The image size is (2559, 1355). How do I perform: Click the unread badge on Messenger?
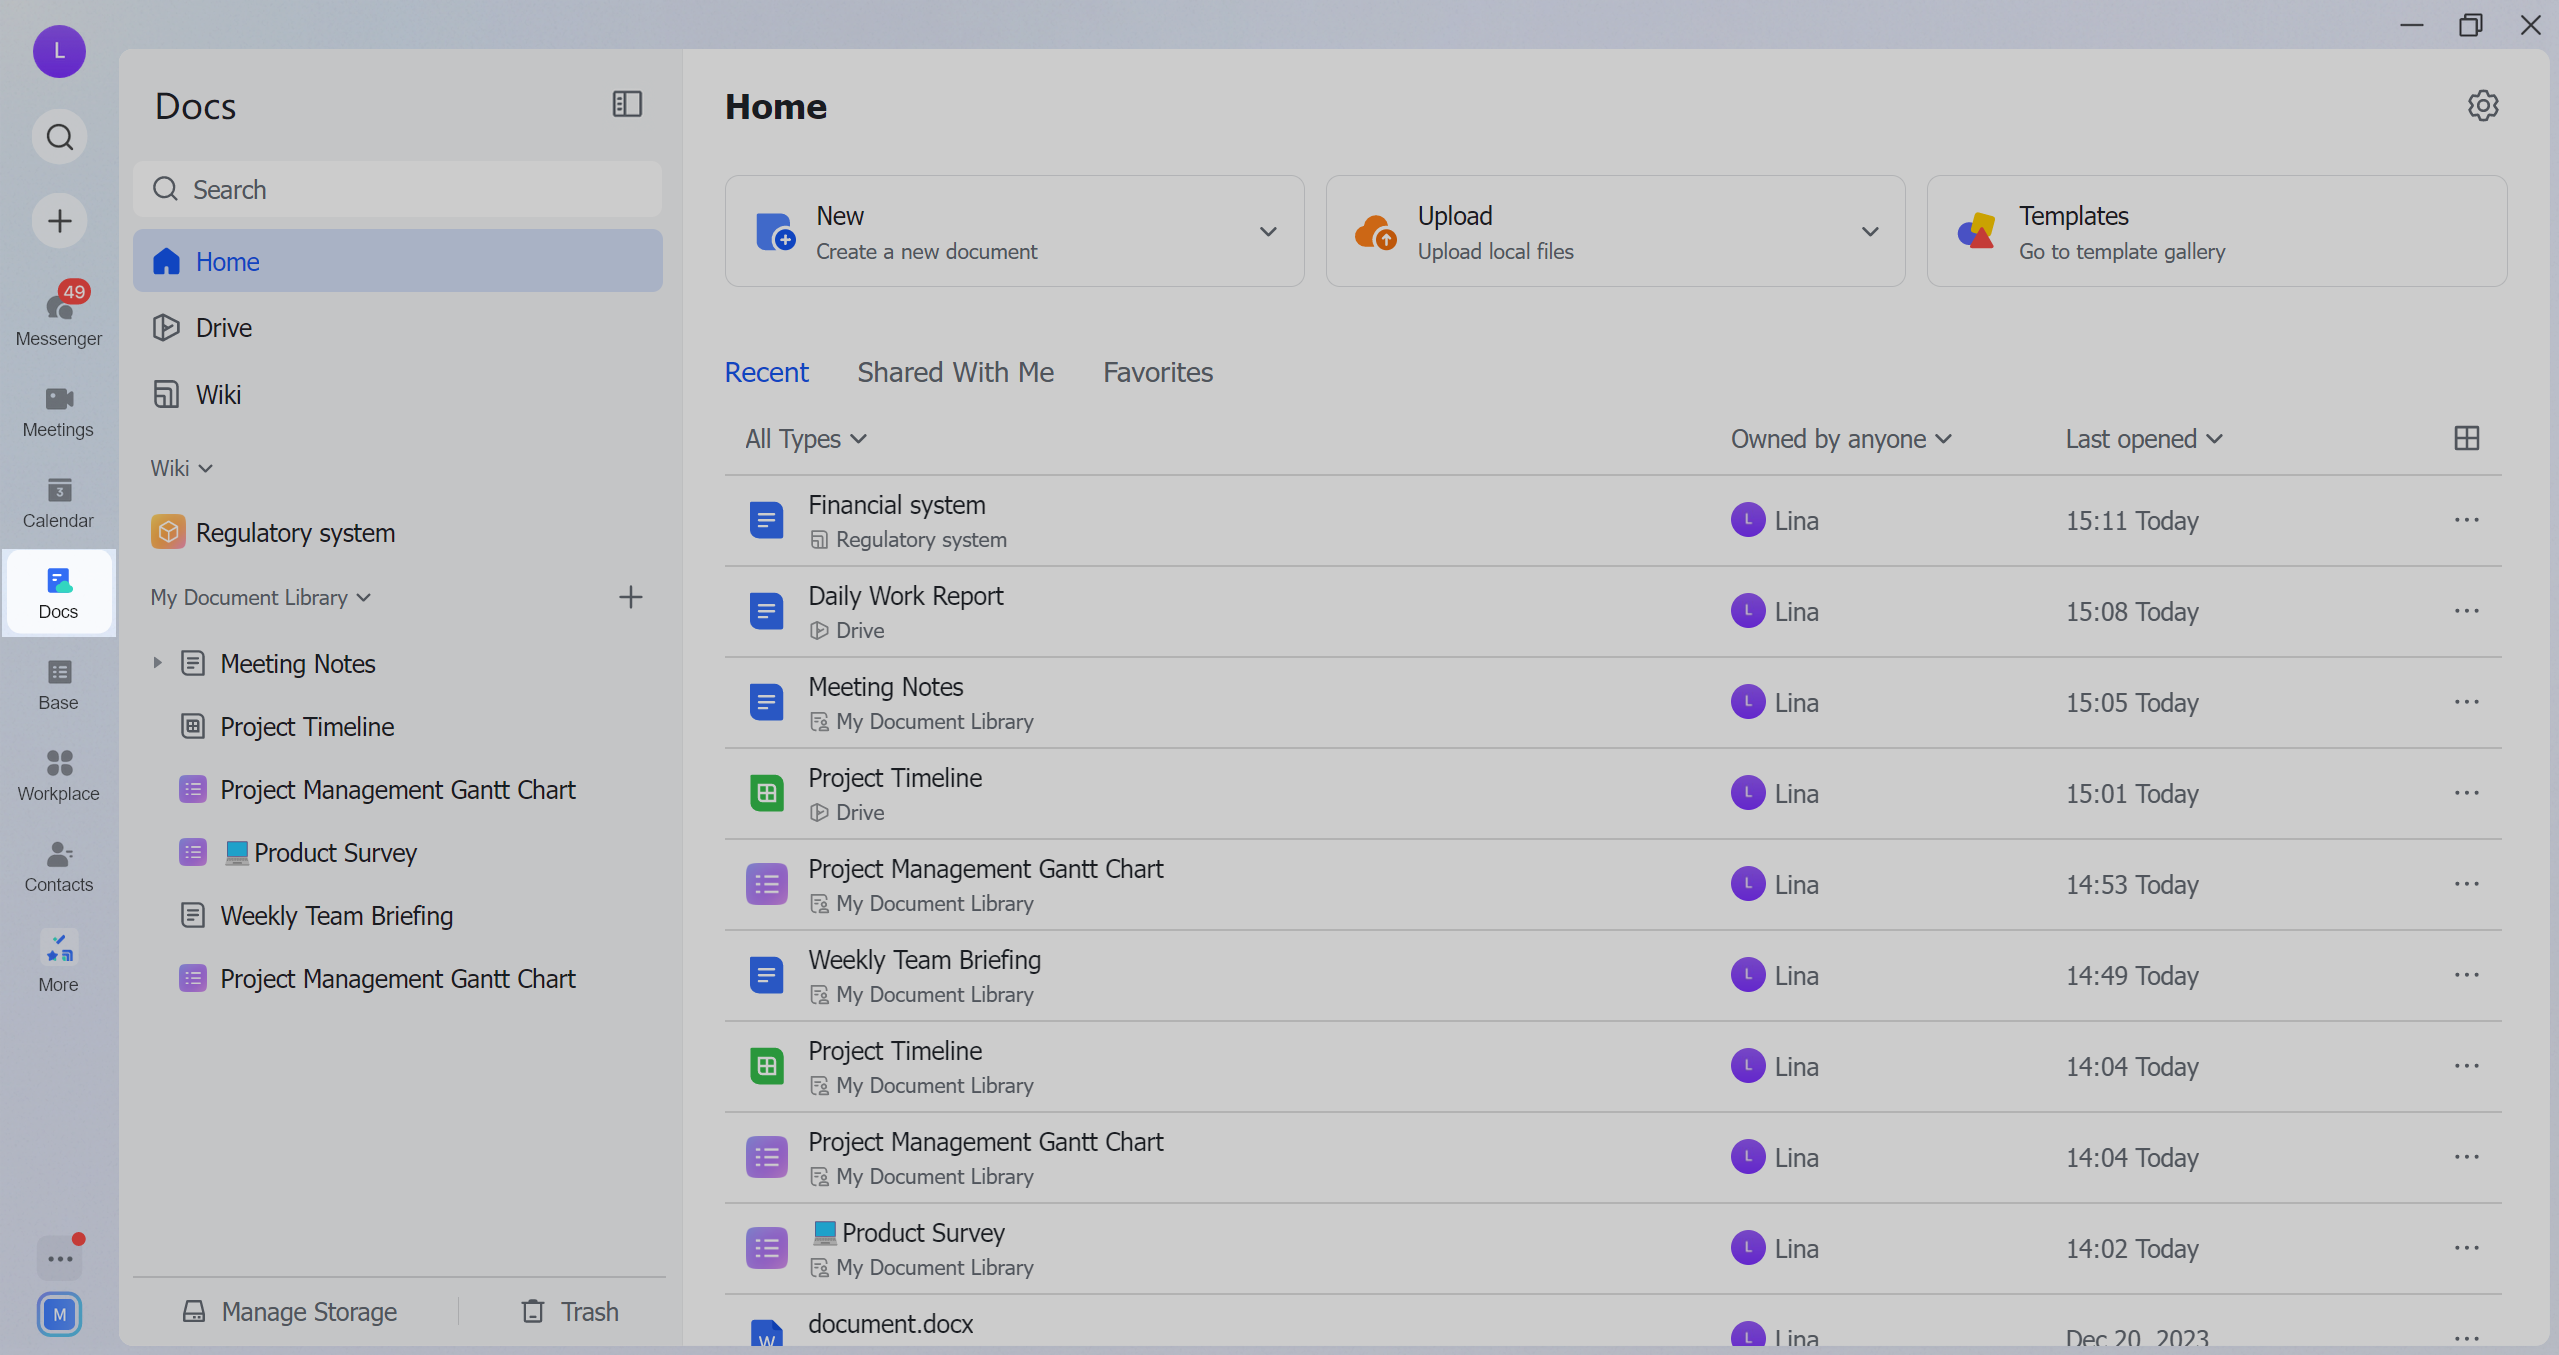pos(76,292)
